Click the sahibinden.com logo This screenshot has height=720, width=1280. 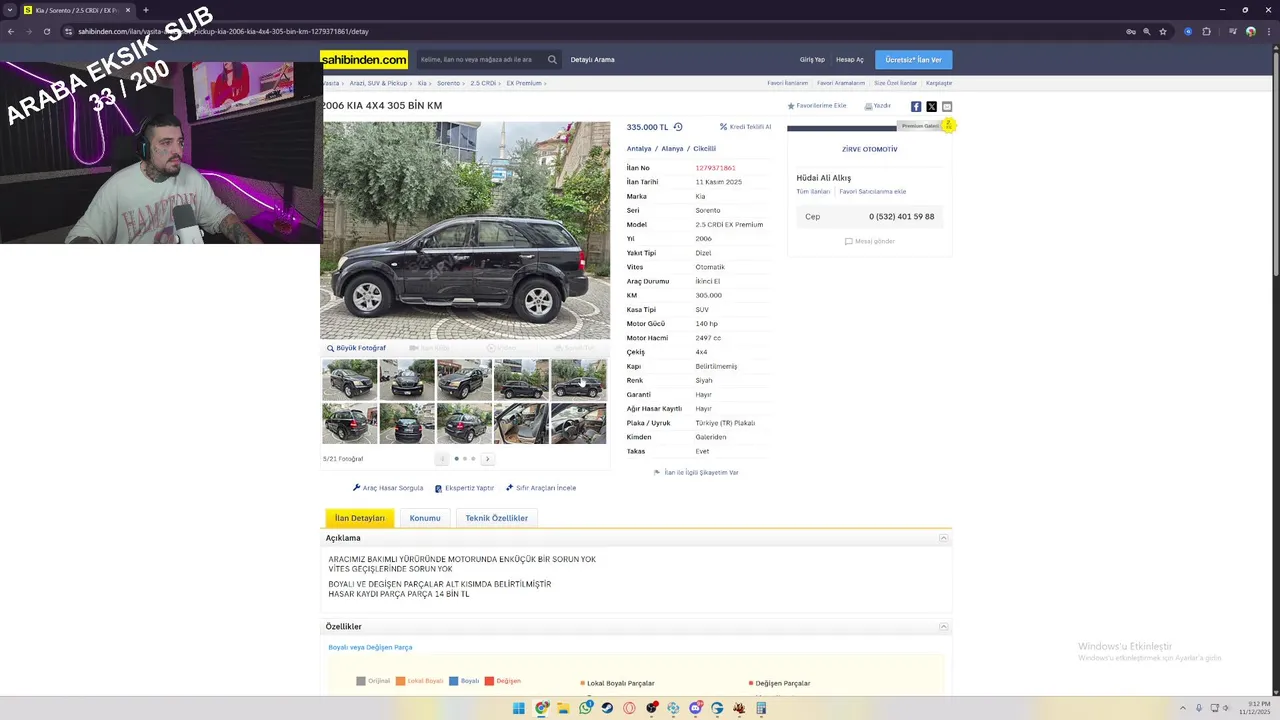pyautogui.click(x=364, y=60)
